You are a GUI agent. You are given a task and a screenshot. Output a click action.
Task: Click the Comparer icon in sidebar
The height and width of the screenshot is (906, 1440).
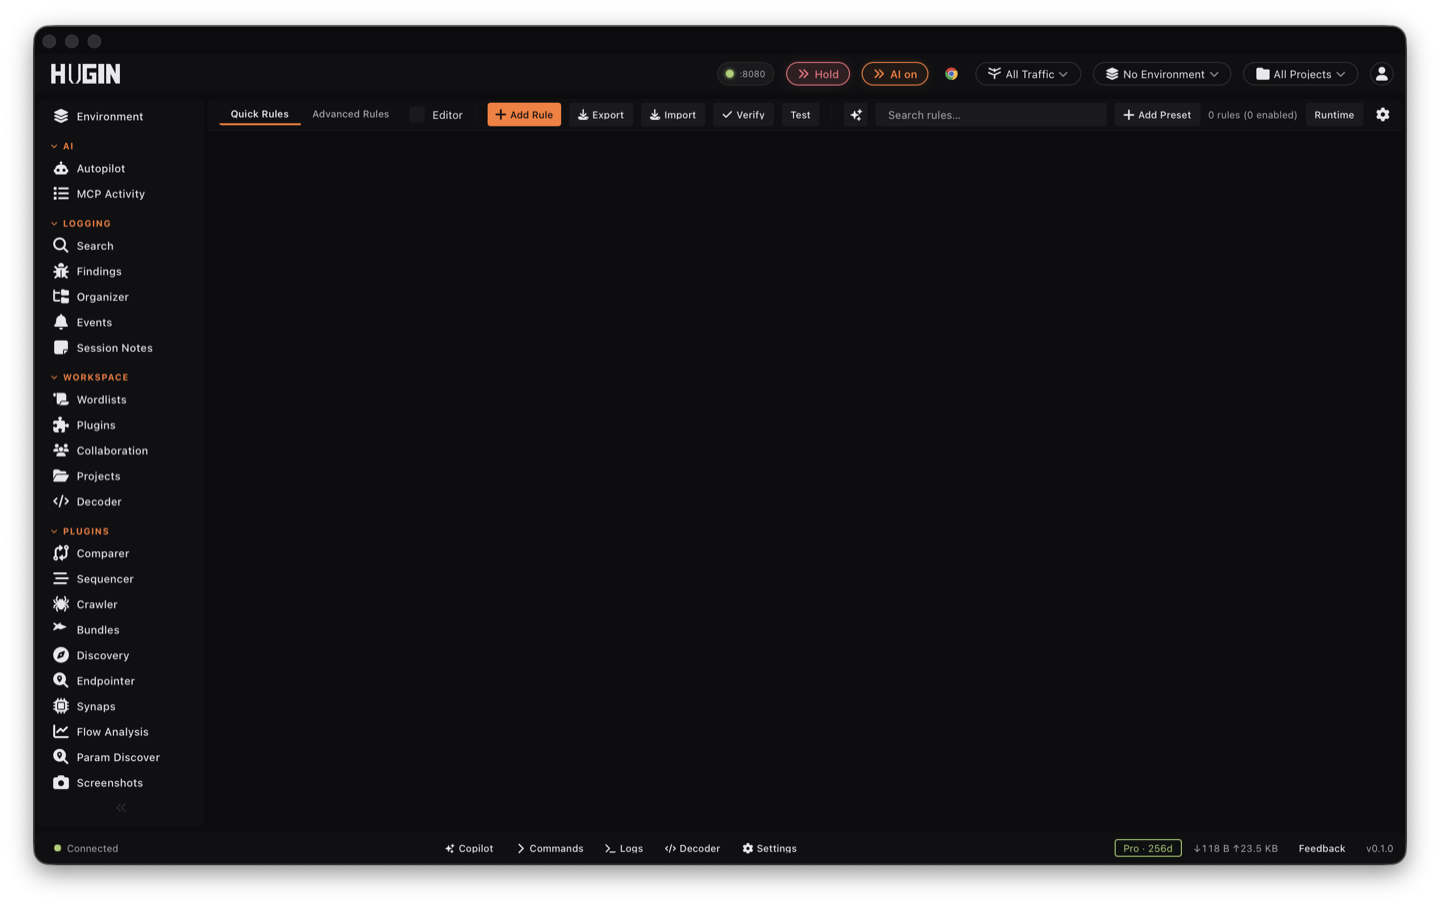point(61,553)
